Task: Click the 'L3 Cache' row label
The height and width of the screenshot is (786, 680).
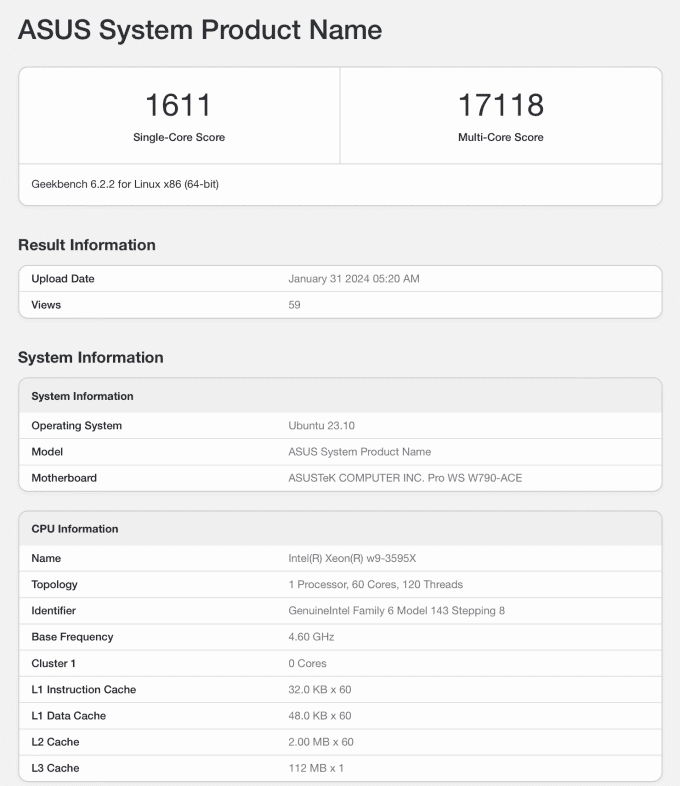Action: point(55,768)
